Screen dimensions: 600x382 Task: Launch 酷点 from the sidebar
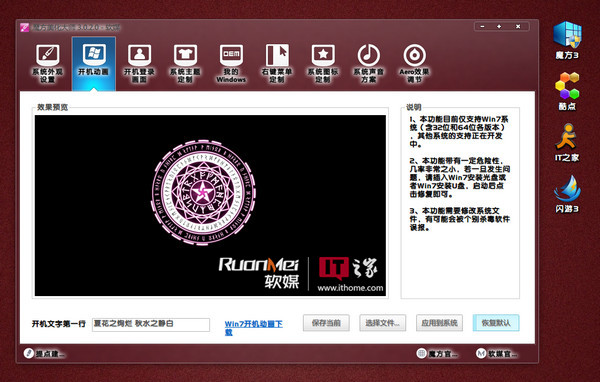[567, 91]
